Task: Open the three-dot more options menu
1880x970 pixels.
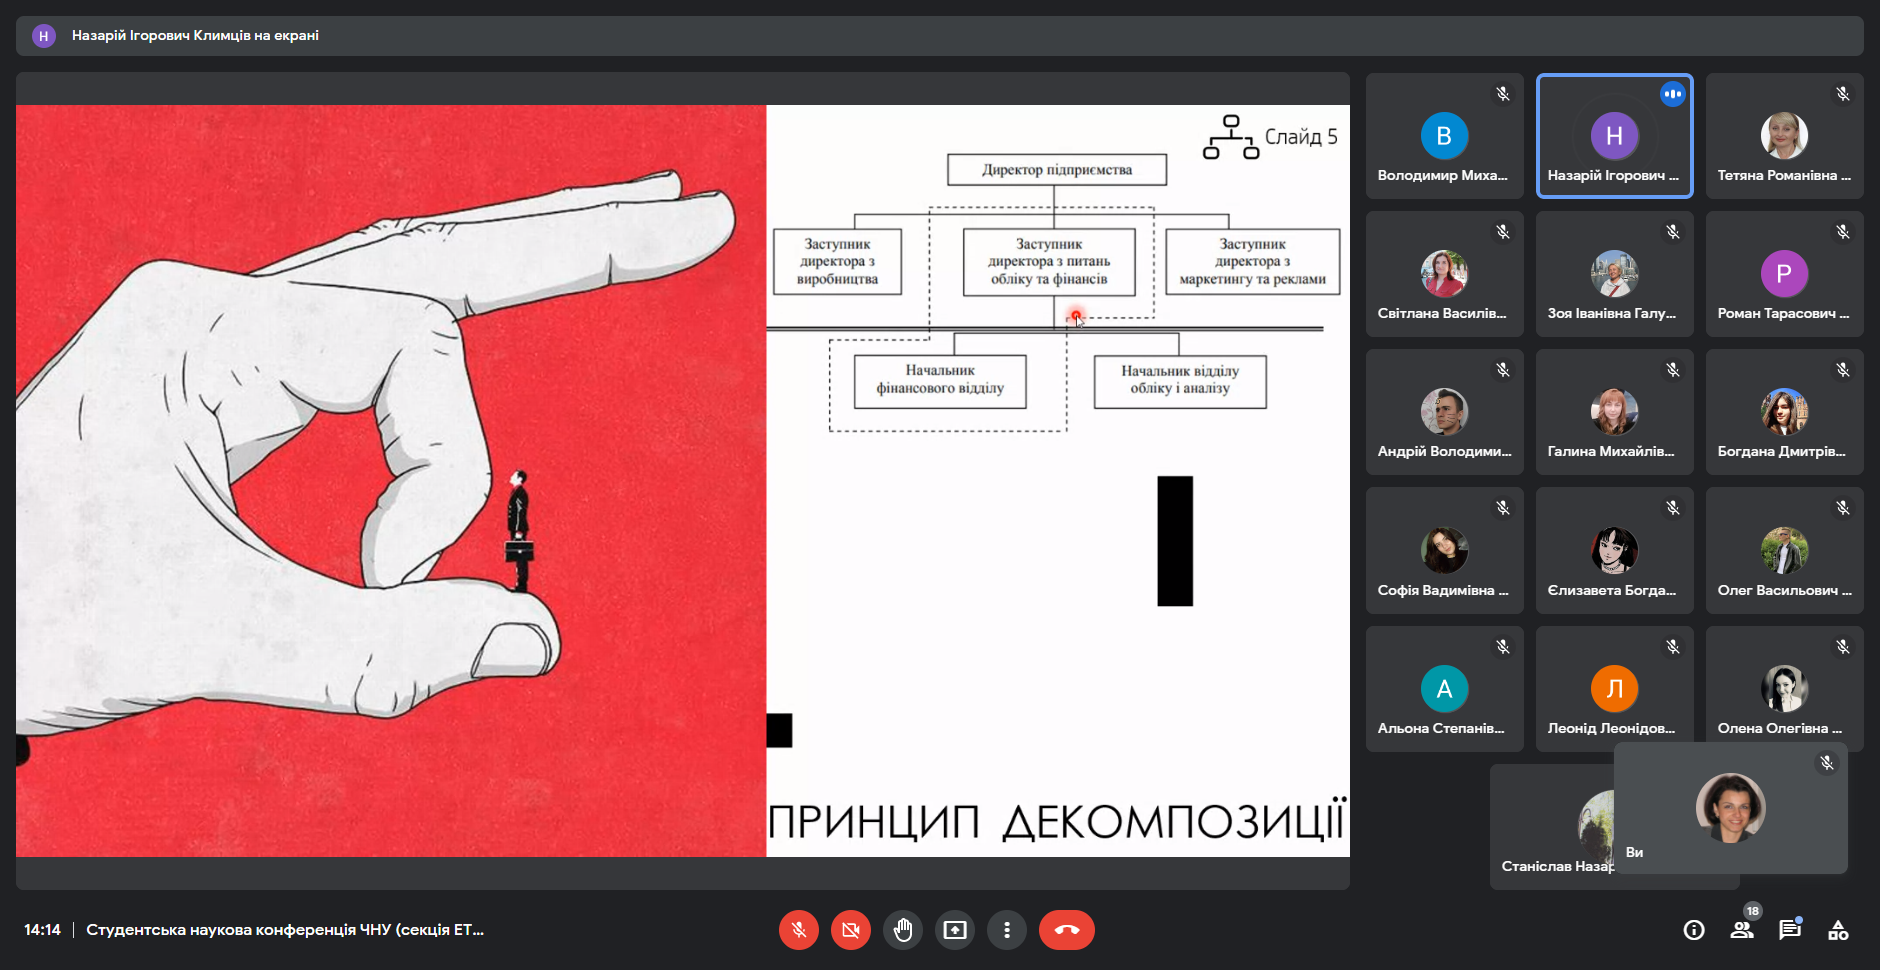Action: tap(1007, 930)
